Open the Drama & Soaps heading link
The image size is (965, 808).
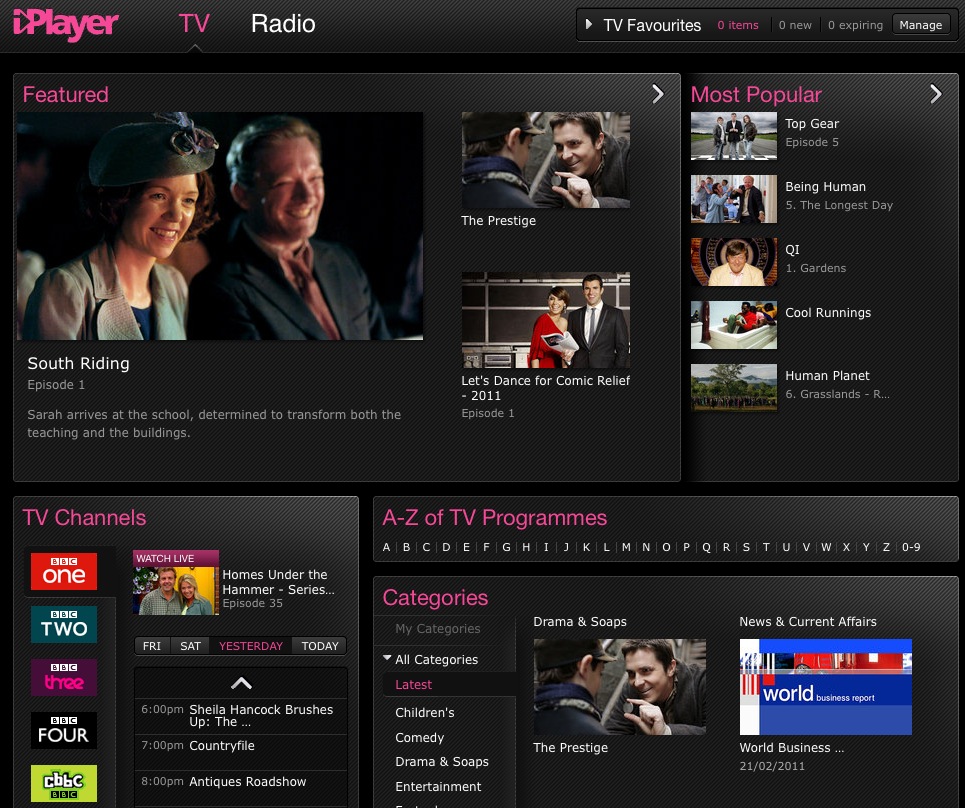580,622
